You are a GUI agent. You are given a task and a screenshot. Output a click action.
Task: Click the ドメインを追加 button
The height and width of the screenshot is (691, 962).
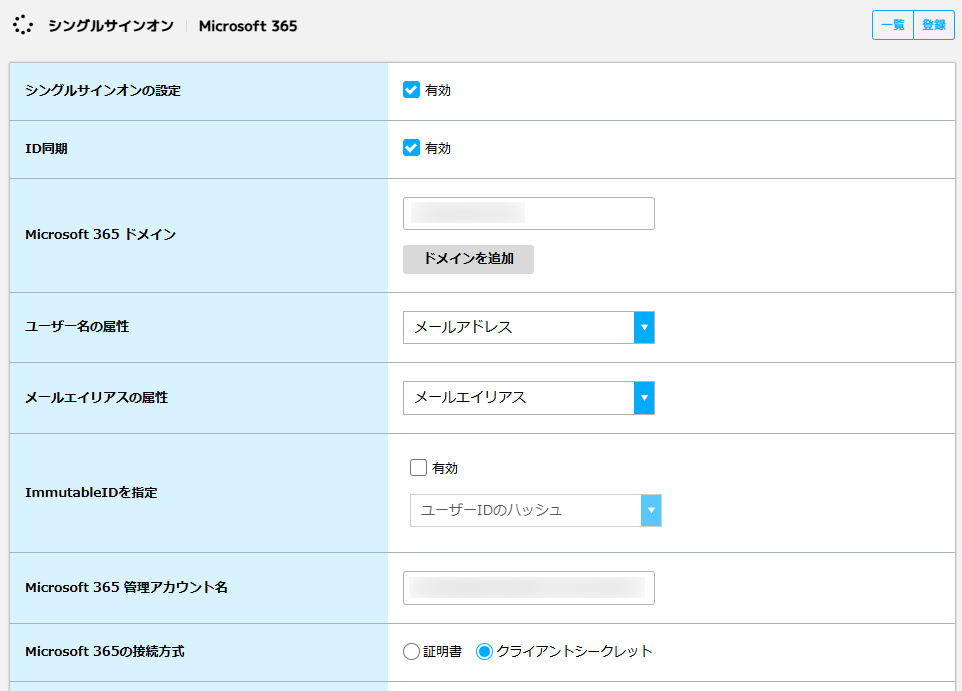pos(468,259)
